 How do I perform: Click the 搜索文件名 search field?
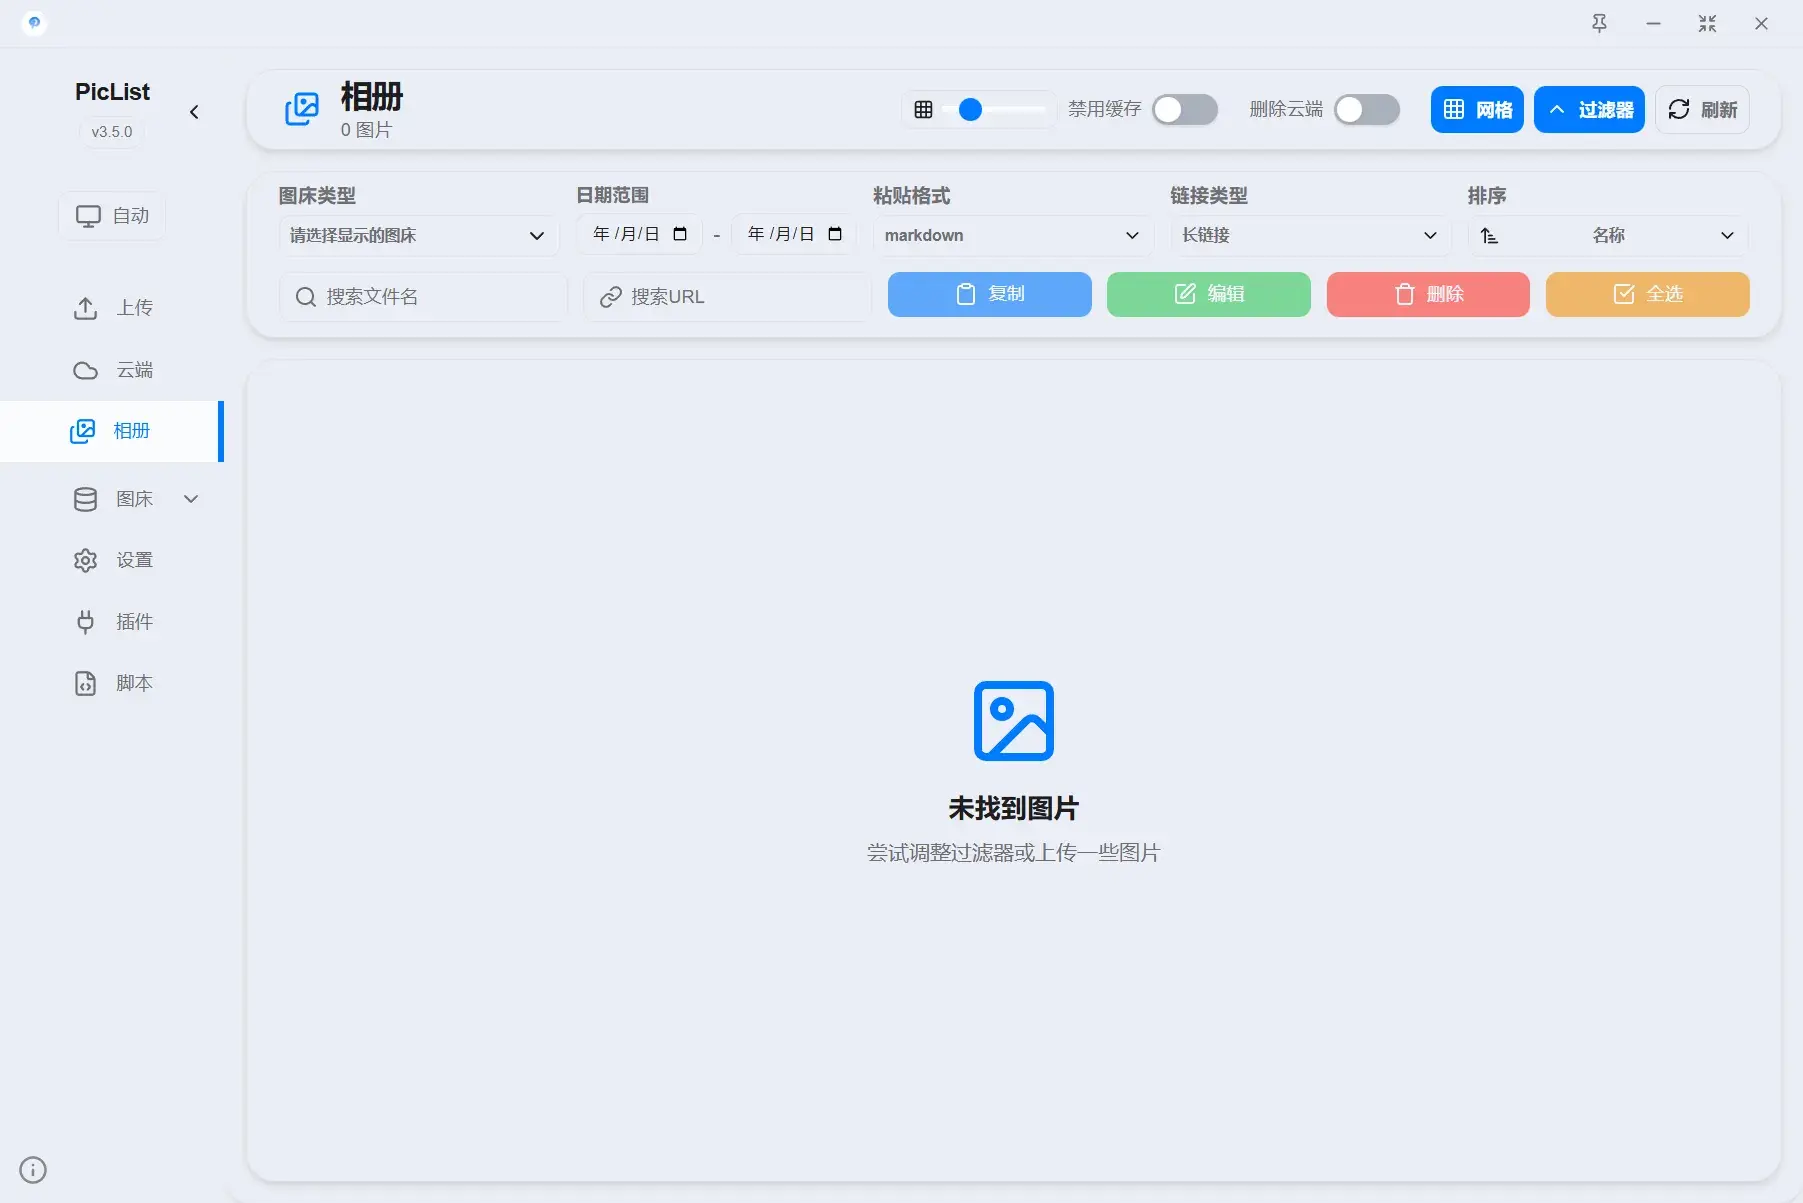coord(423,297)
